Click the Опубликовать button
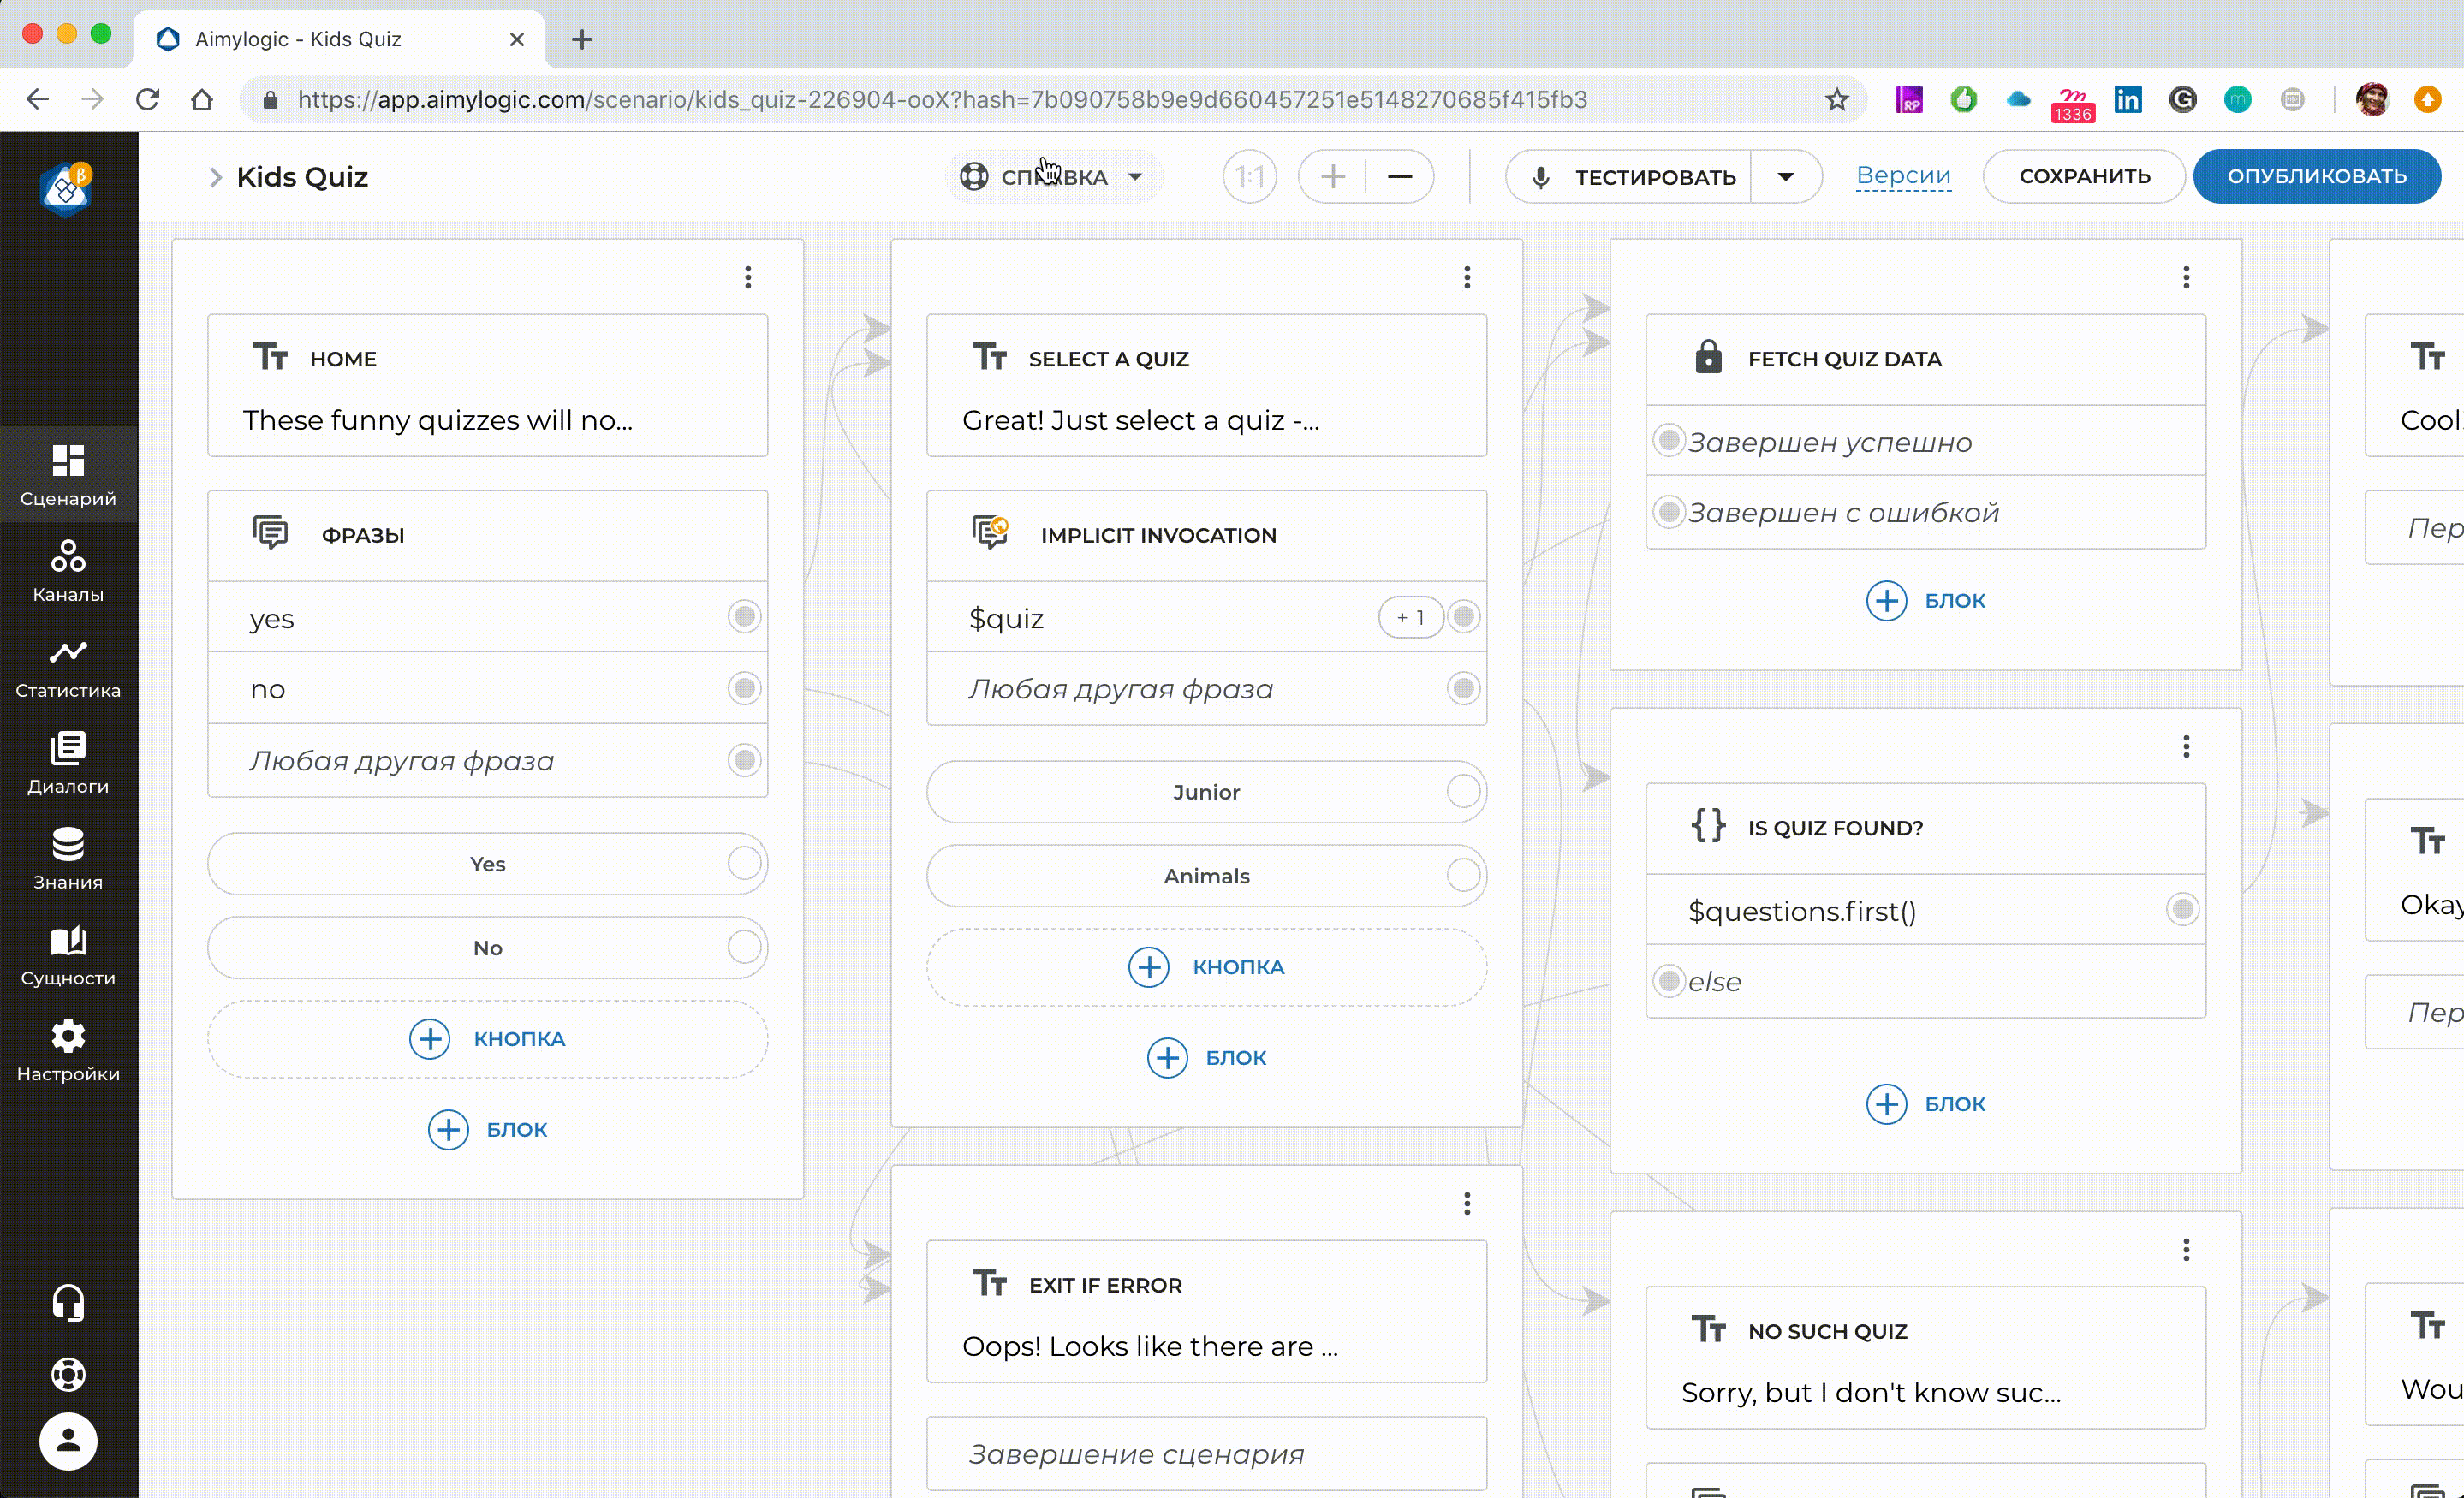This screenshot has height=1498, width=2464. [2316, 176]
